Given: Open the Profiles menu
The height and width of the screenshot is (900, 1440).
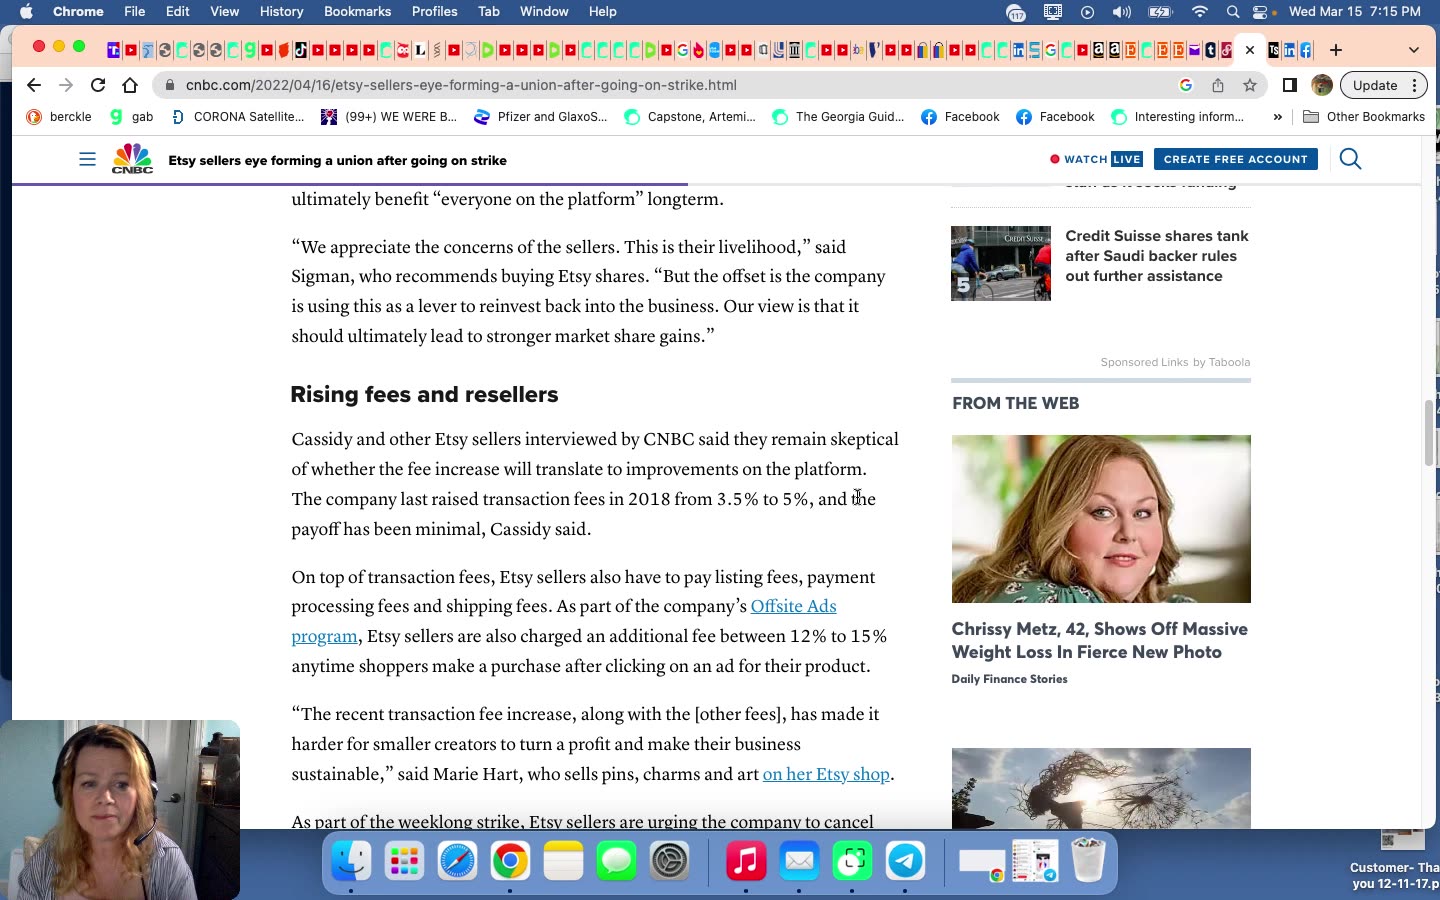Looking at the screenshot, I should [434, 12].
